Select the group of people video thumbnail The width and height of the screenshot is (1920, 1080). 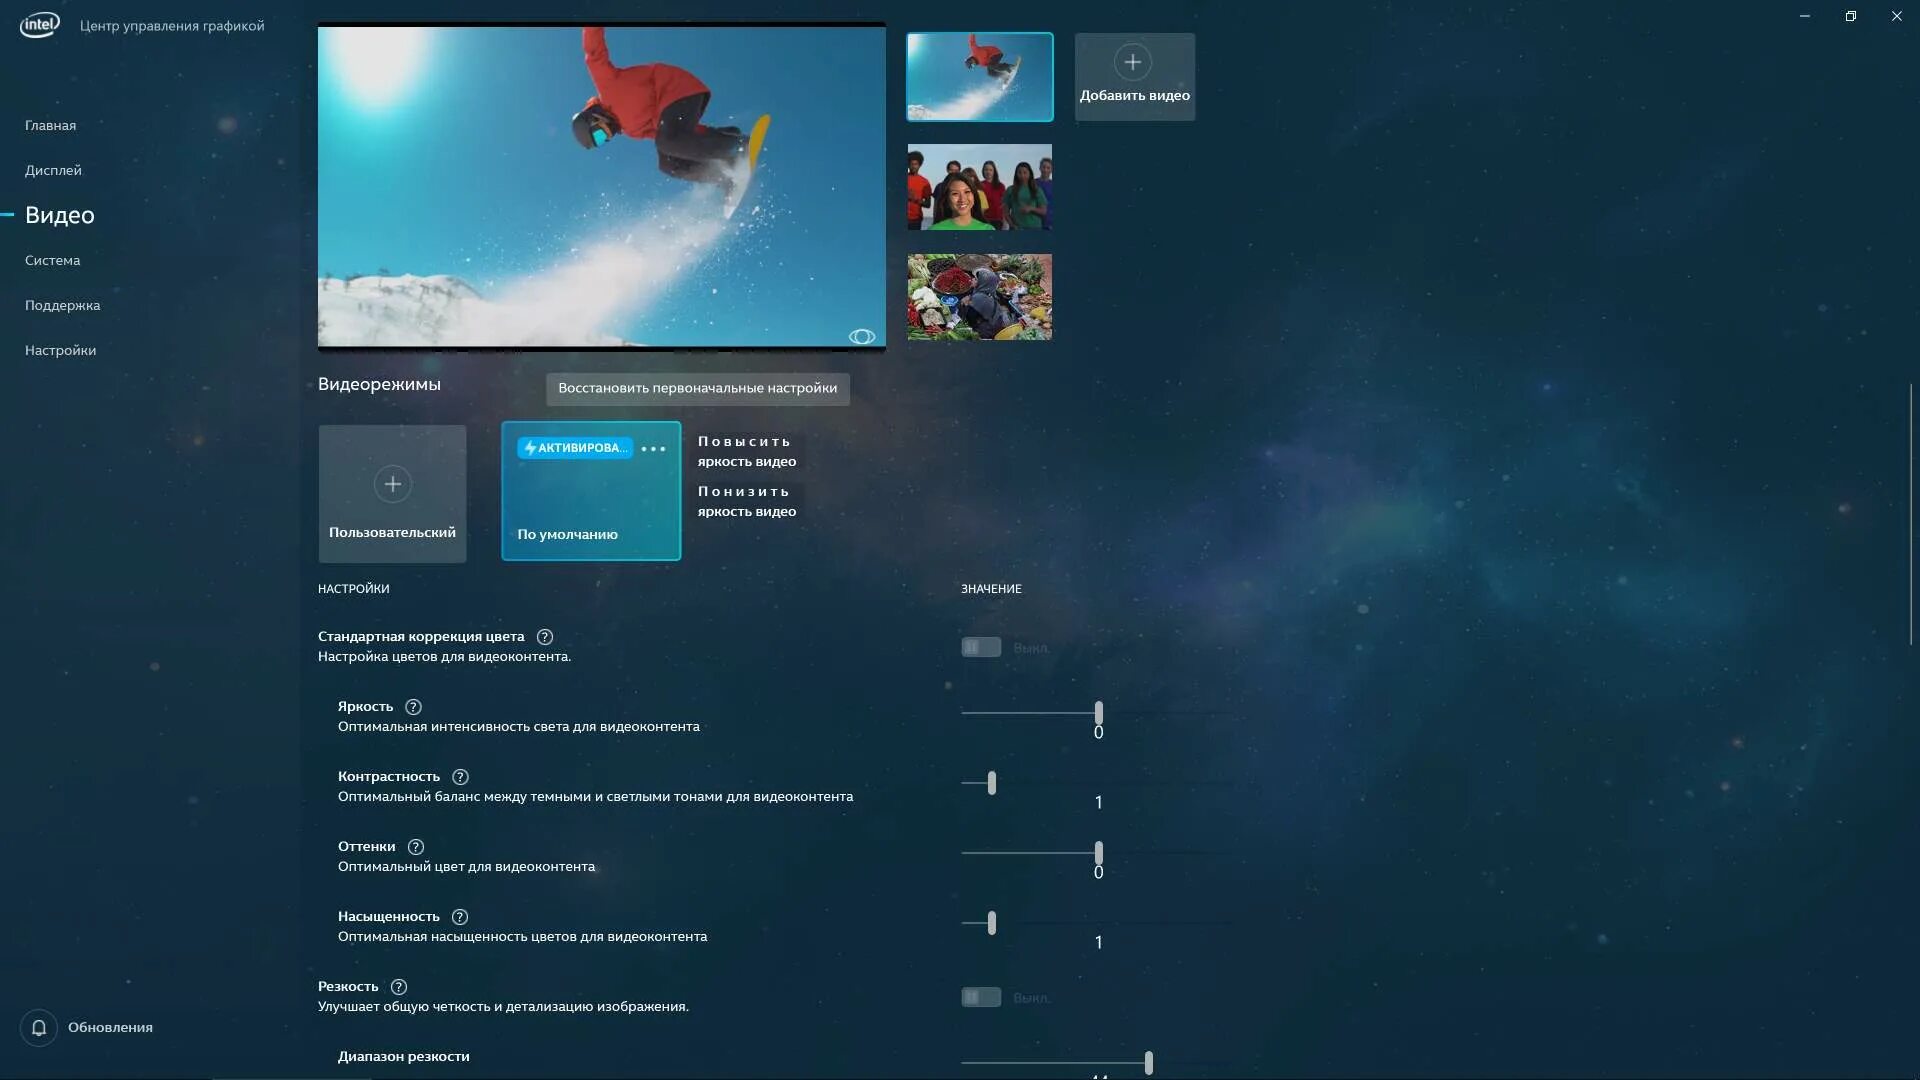point(979,187)
